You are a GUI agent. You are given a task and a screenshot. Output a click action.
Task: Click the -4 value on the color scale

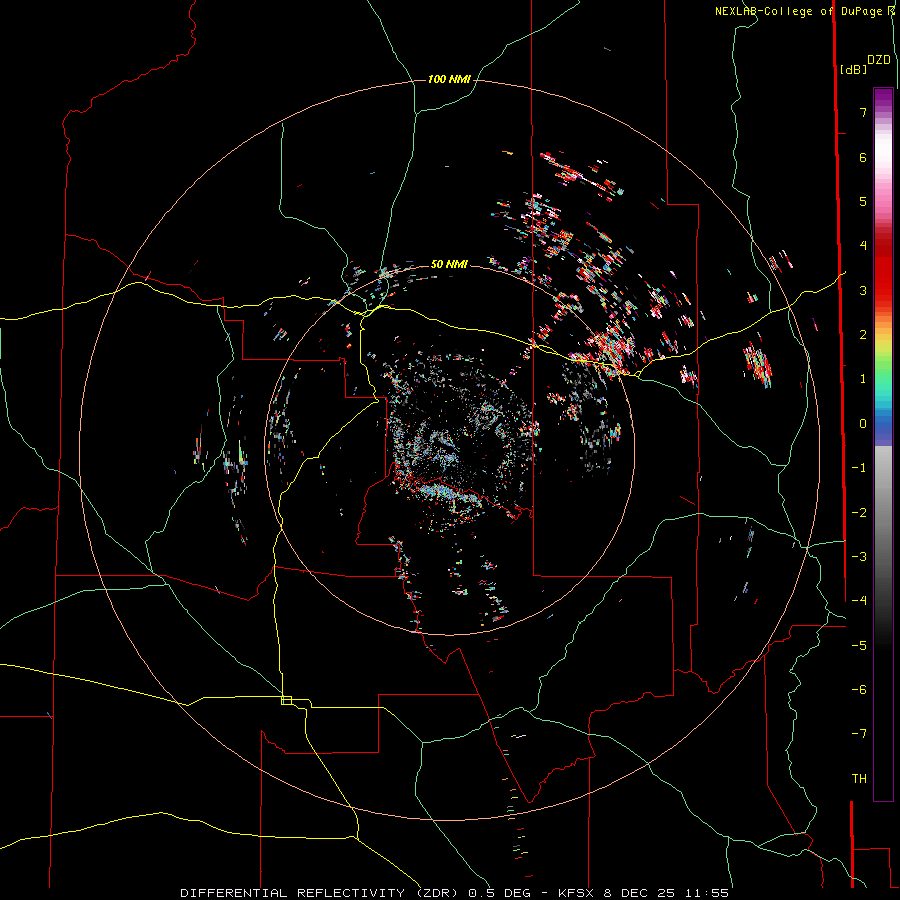[x=859, y=601]
